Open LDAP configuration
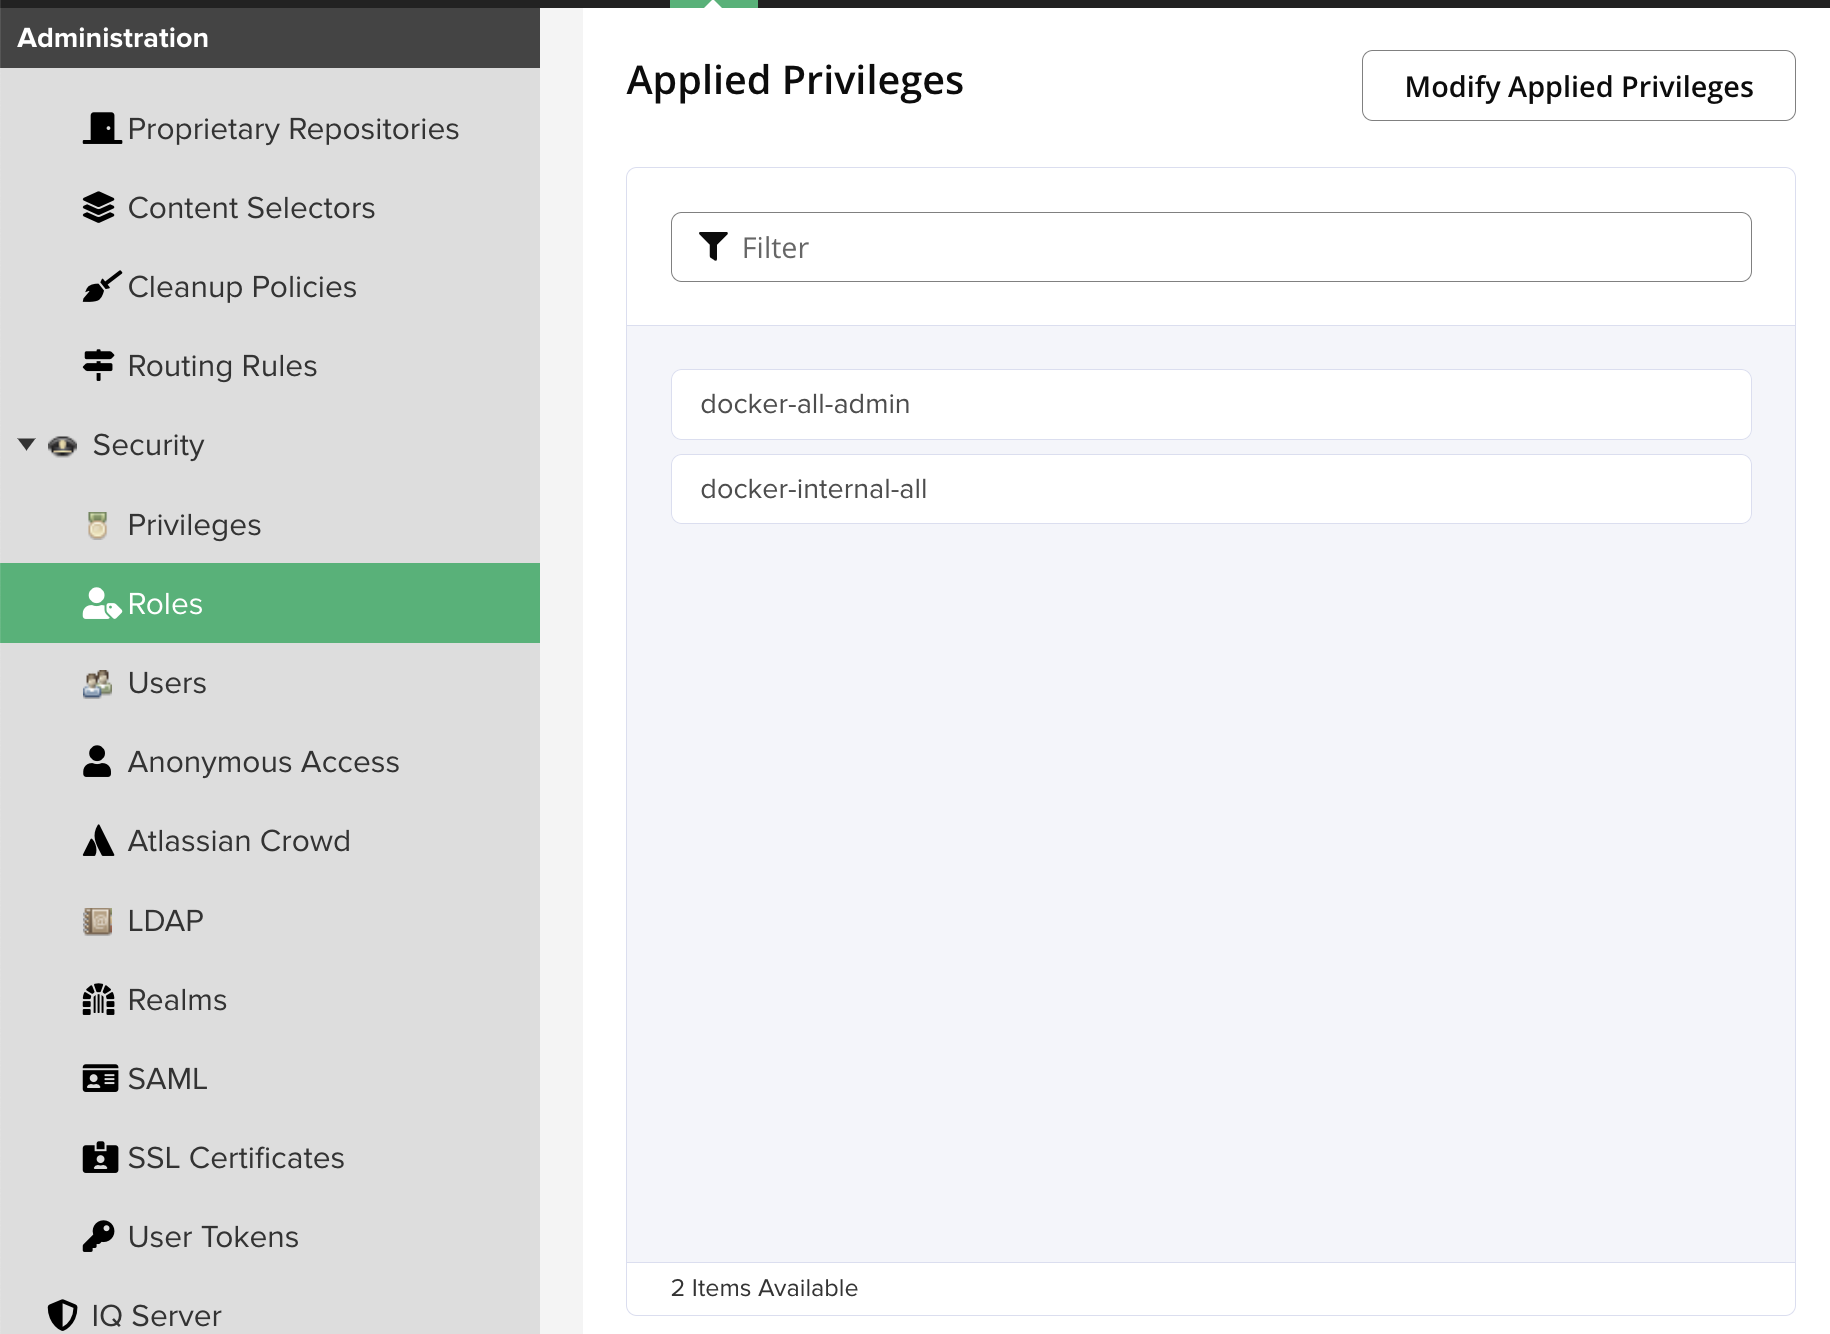Viewport: 1830px width, 1334px height. (165, 920)
